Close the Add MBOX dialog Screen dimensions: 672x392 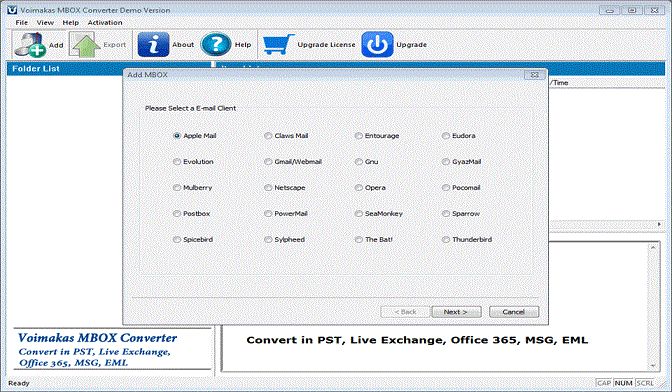click(534, 75)
